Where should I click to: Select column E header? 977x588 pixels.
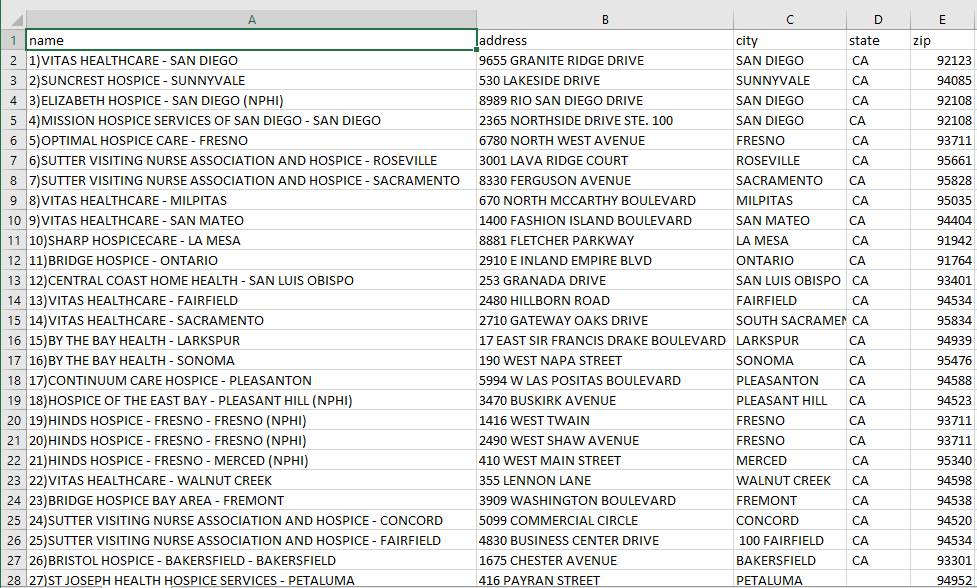pyautogui.click(x=943, y=20)
